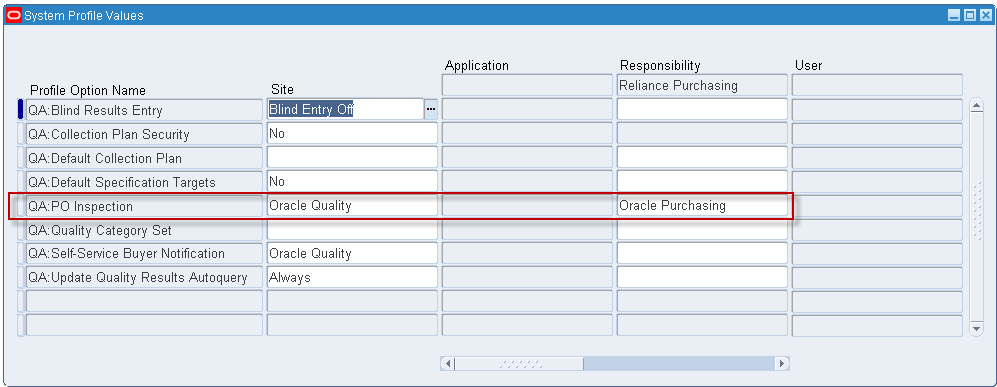Select the QA:PO Inspection profile name

[144, 207]
